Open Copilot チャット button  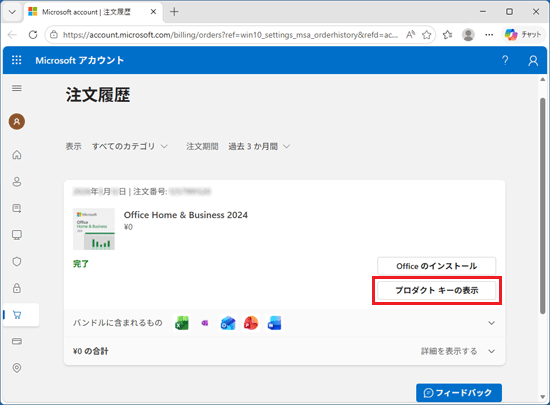click(x=523, y=35)
